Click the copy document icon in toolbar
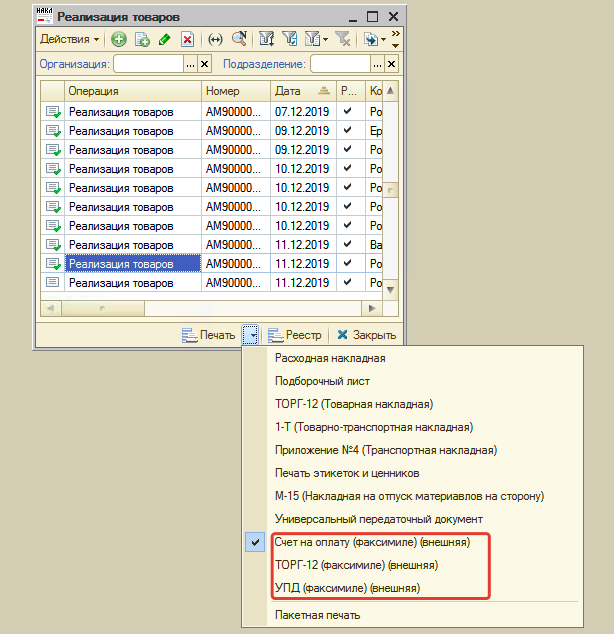614x634 pixels. [x=142, y=40]
